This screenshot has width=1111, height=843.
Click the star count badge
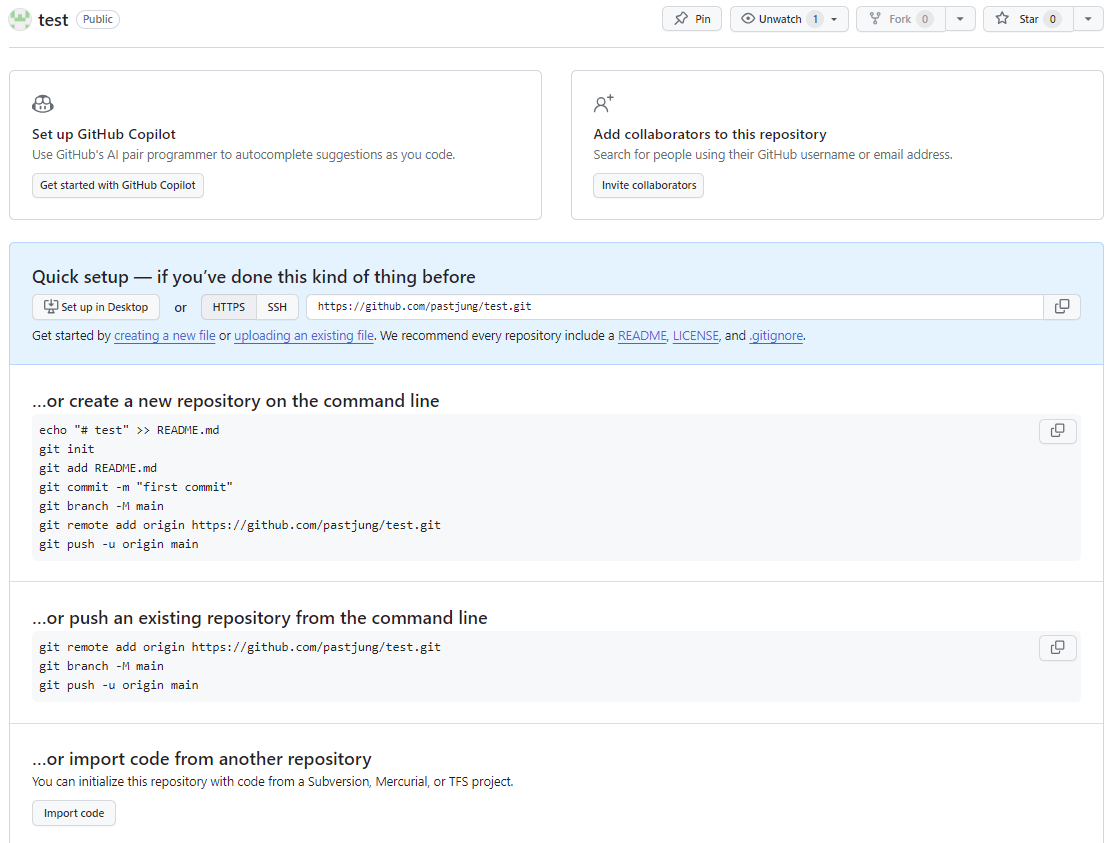click(1053, 19)
